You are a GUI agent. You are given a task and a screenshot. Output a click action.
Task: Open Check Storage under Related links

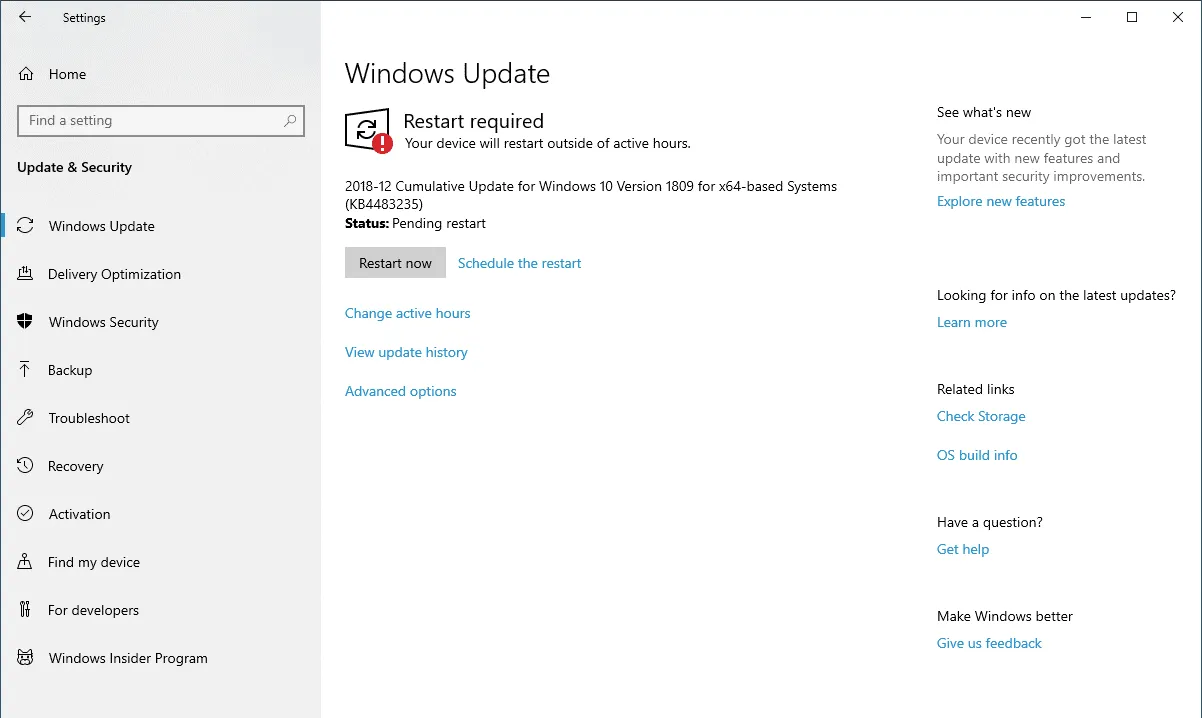(x=981, y=416)
